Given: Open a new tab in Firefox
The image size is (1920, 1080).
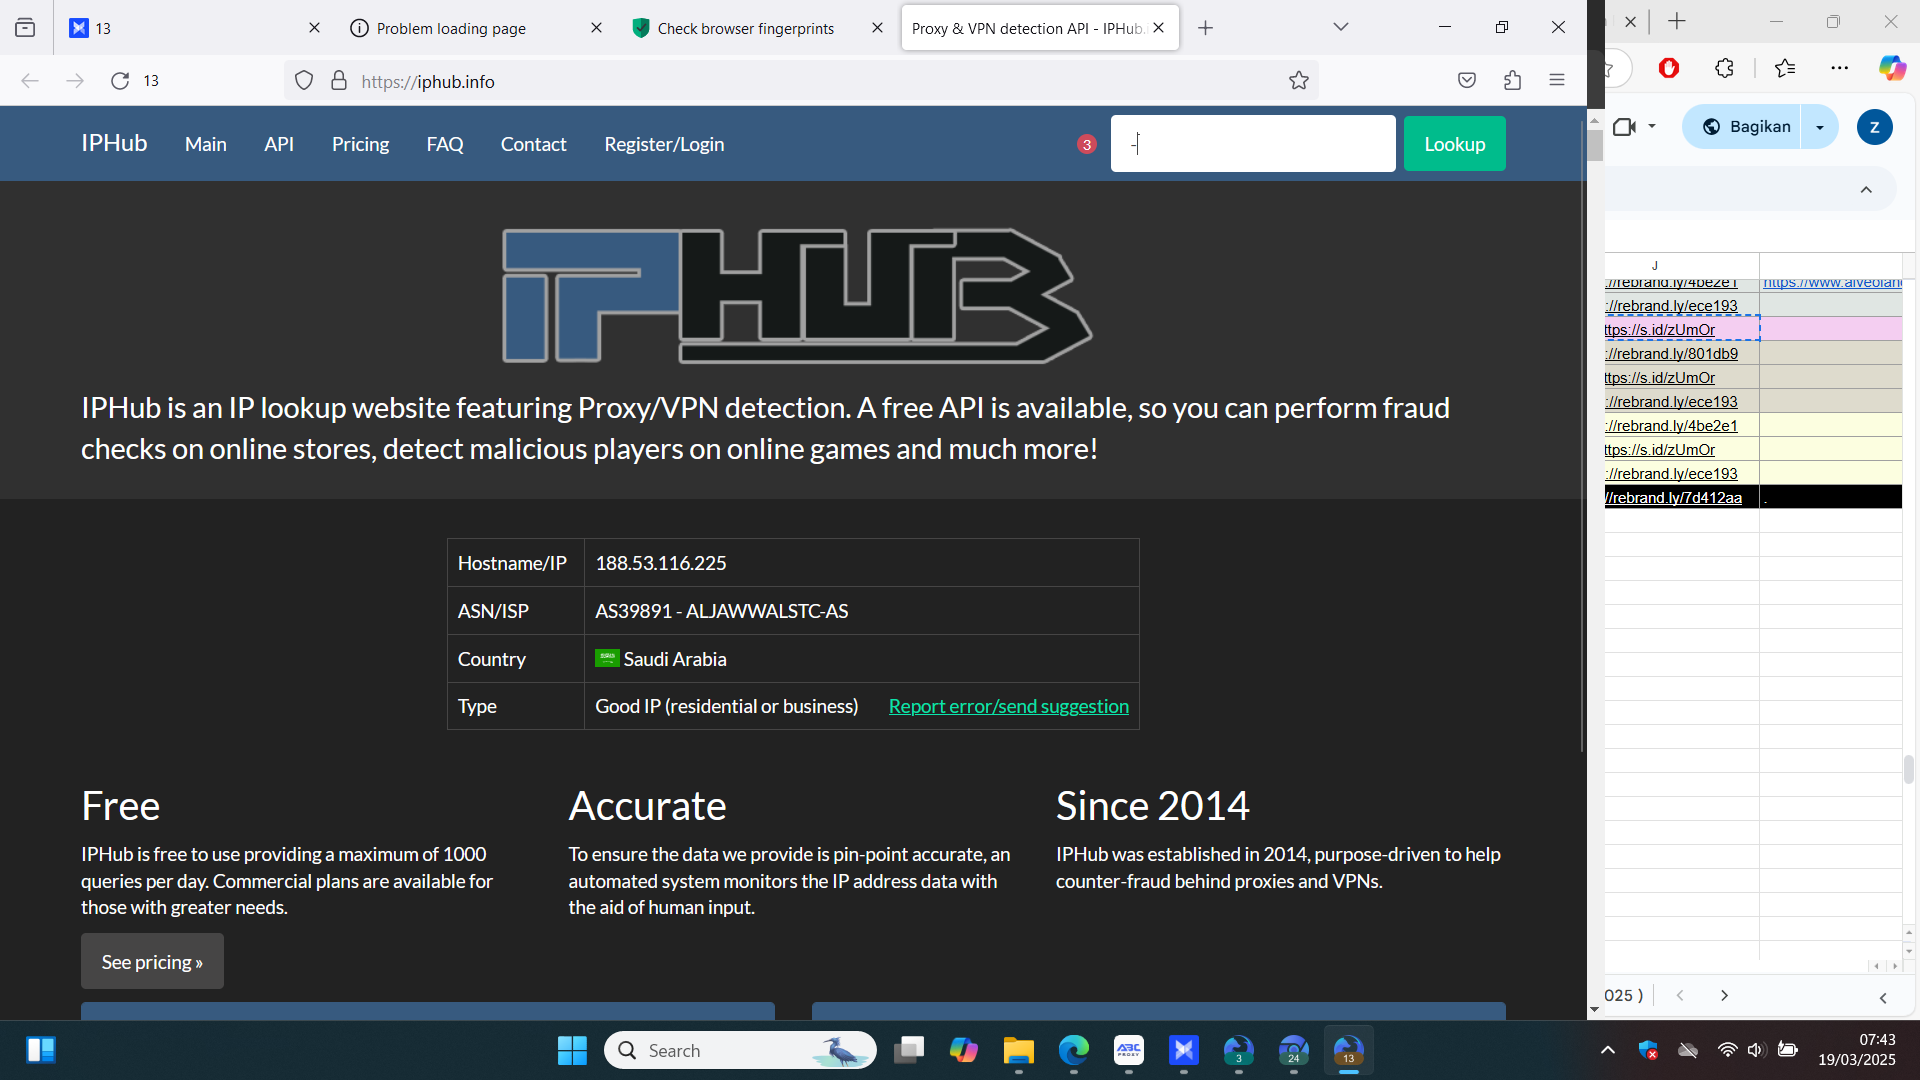Looking at the screenshot, I should [1206, 28].
